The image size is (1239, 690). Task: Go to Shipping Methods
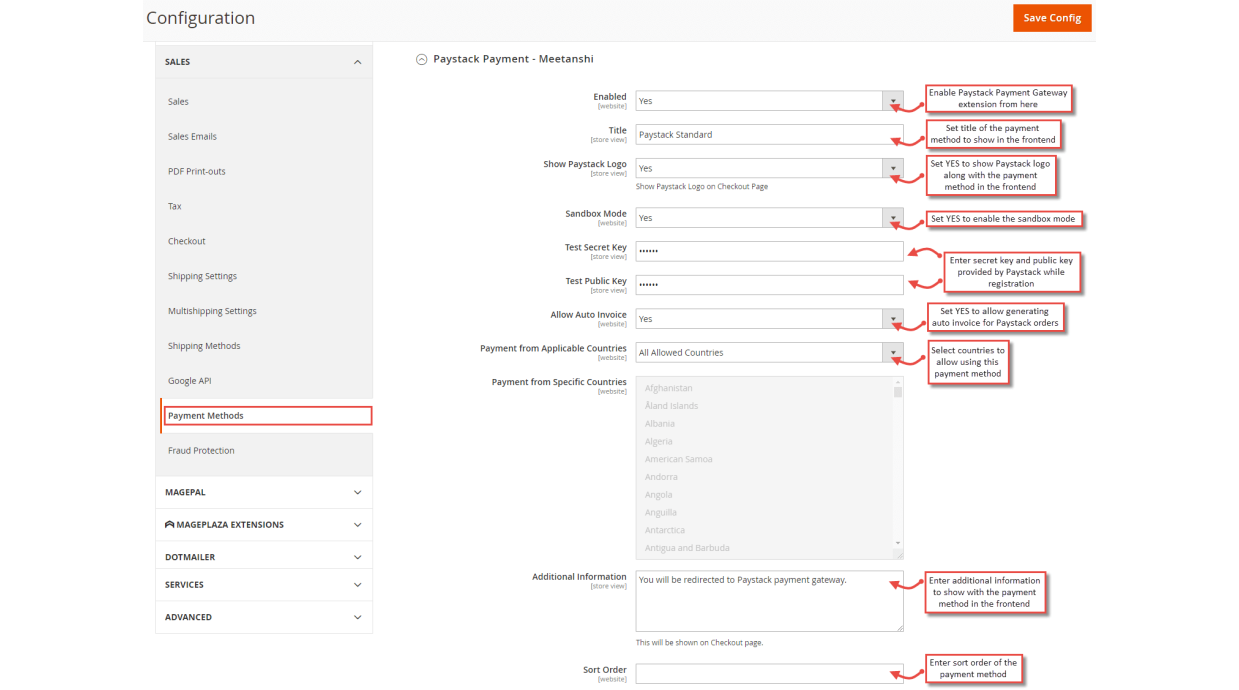click(204, 347)
